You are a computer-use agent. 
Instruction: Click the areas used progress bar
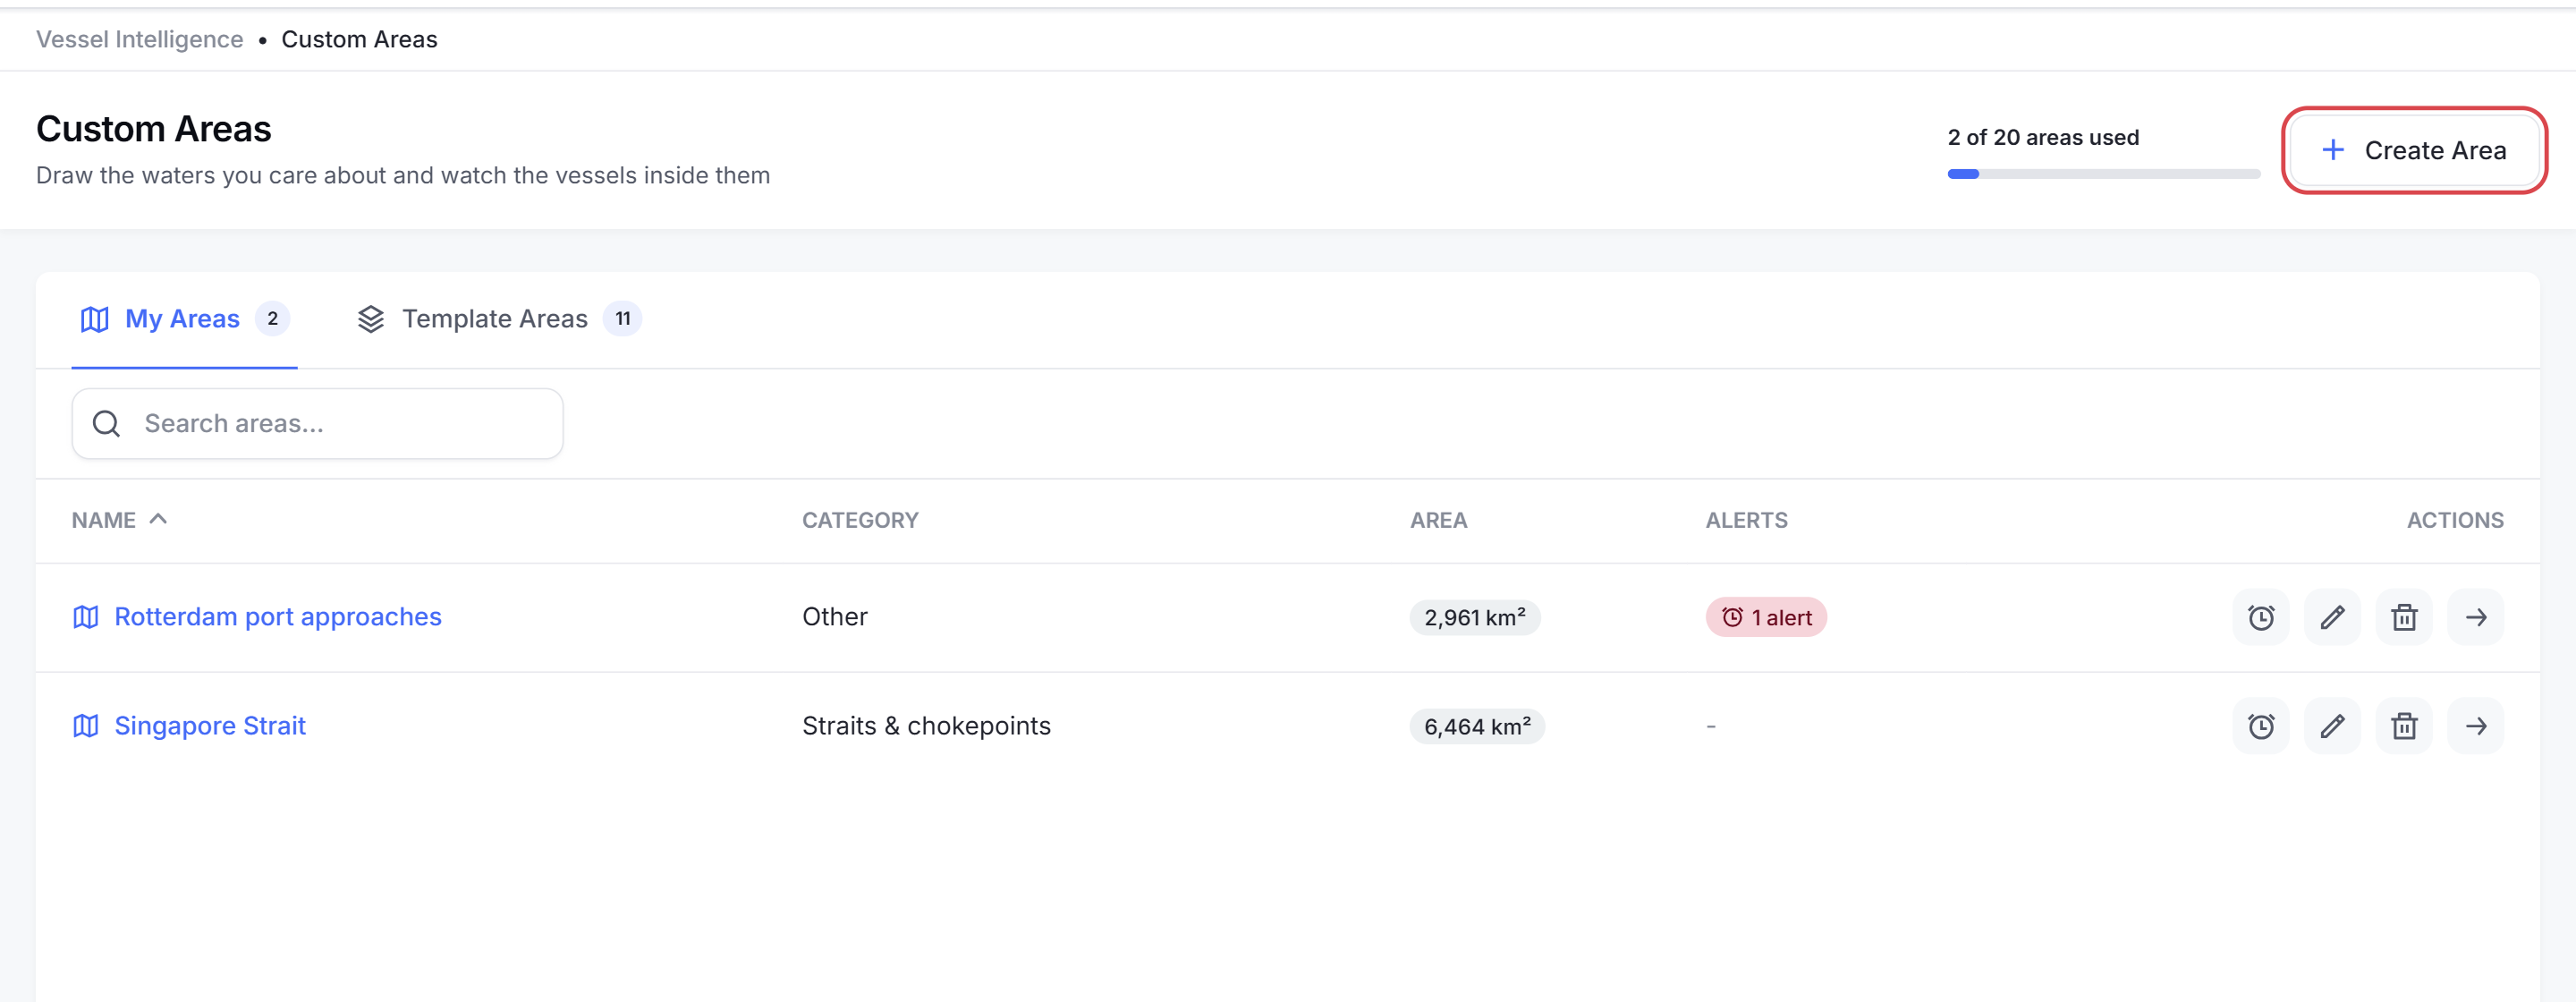(x=2103, y=174)
